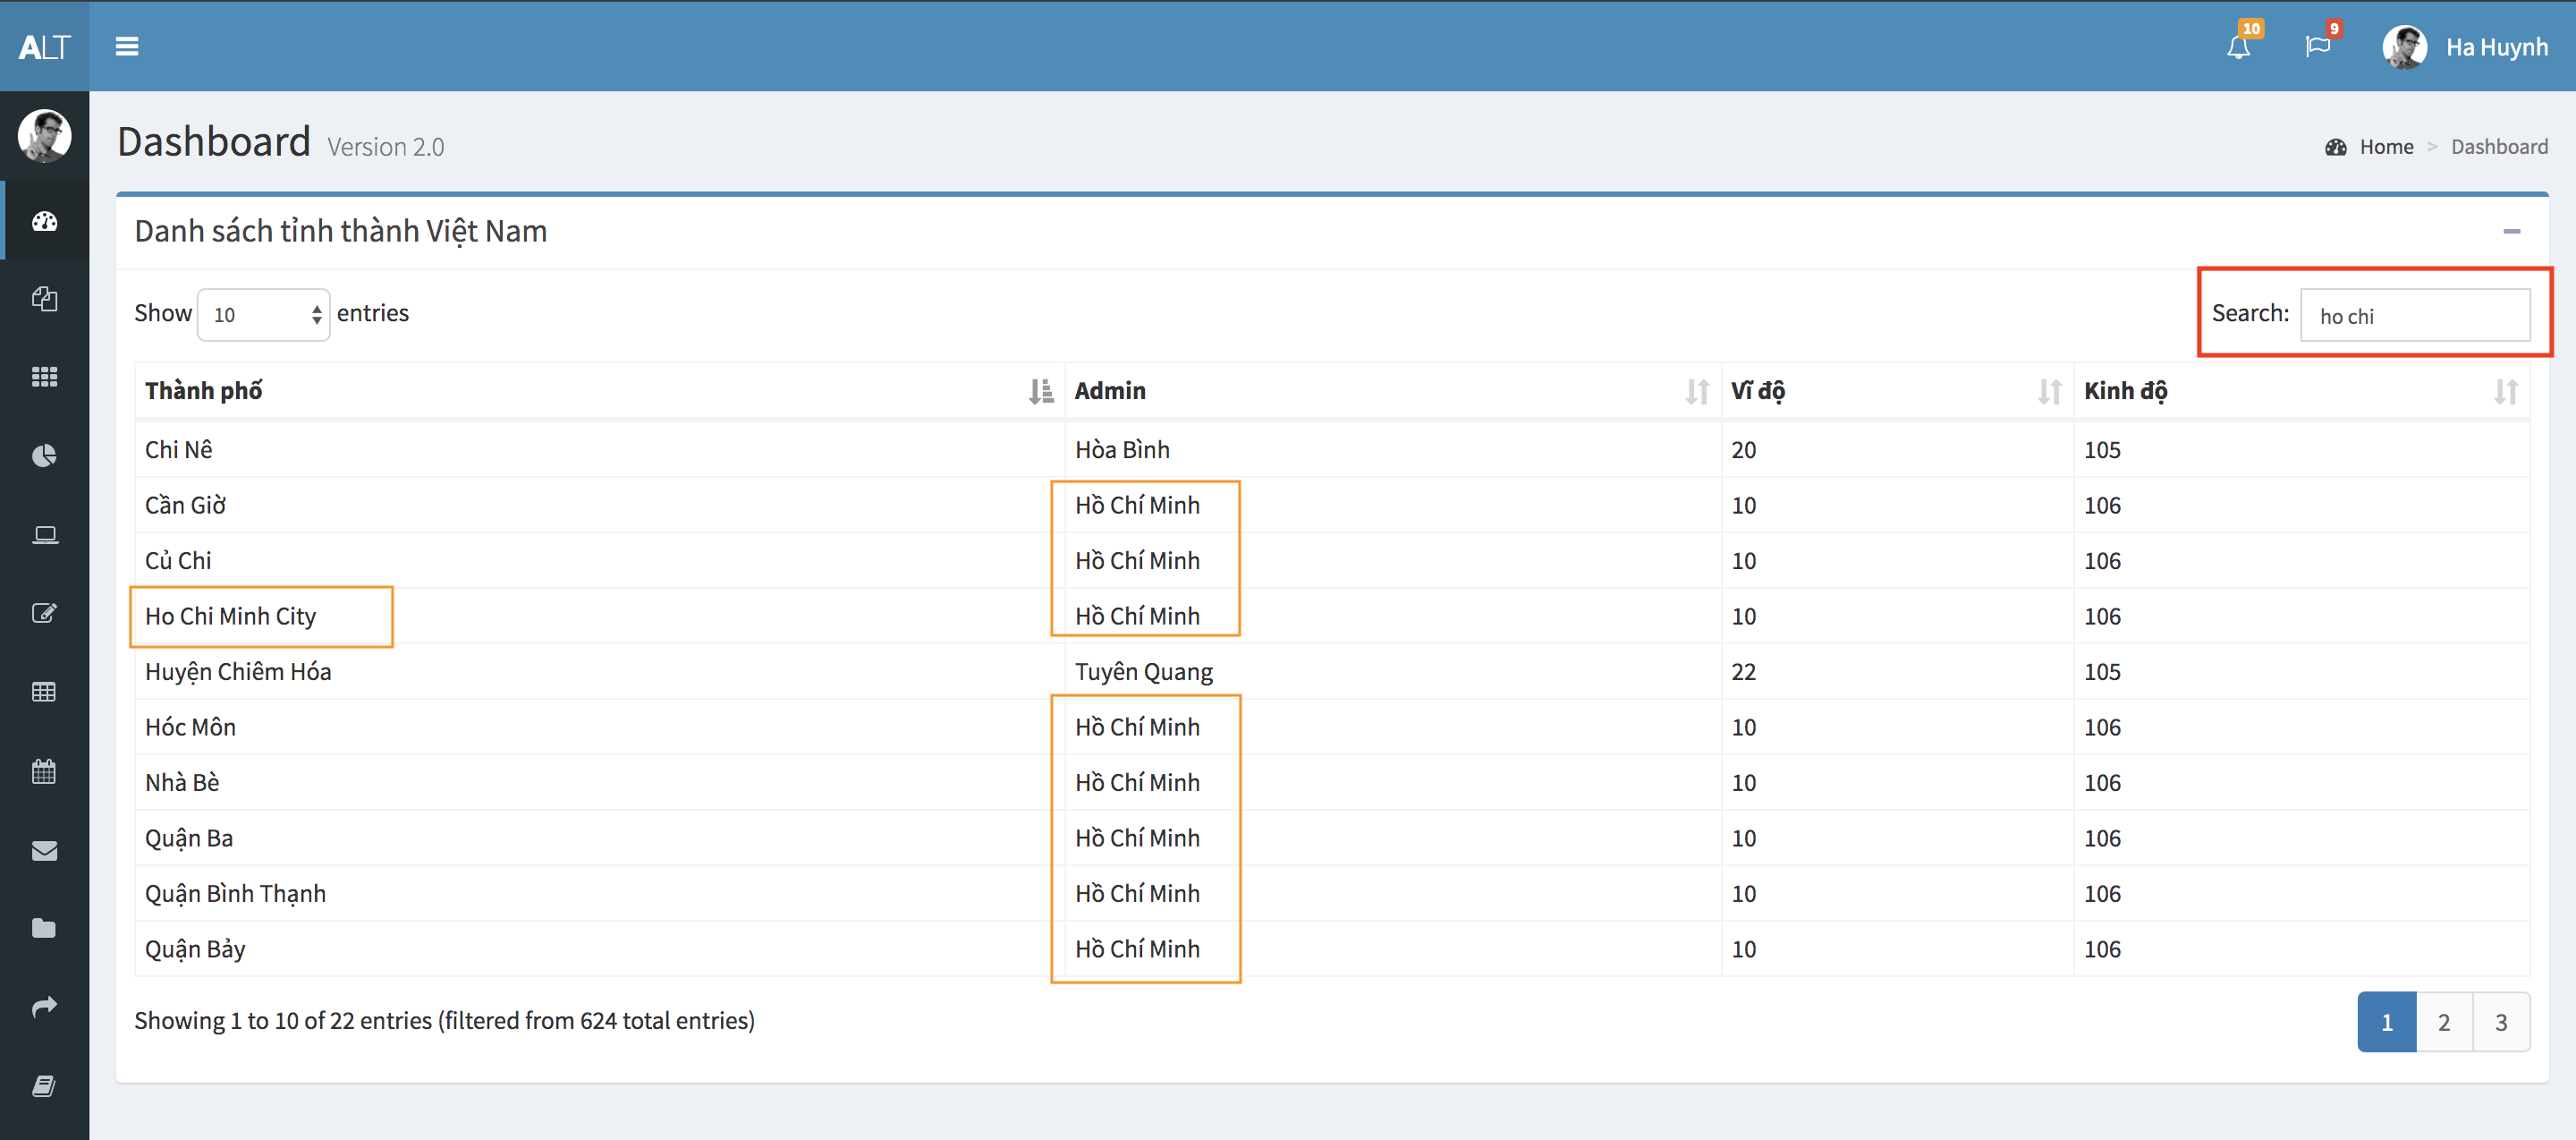
Task: Go to pagination page 2
Action: 2443,1022
